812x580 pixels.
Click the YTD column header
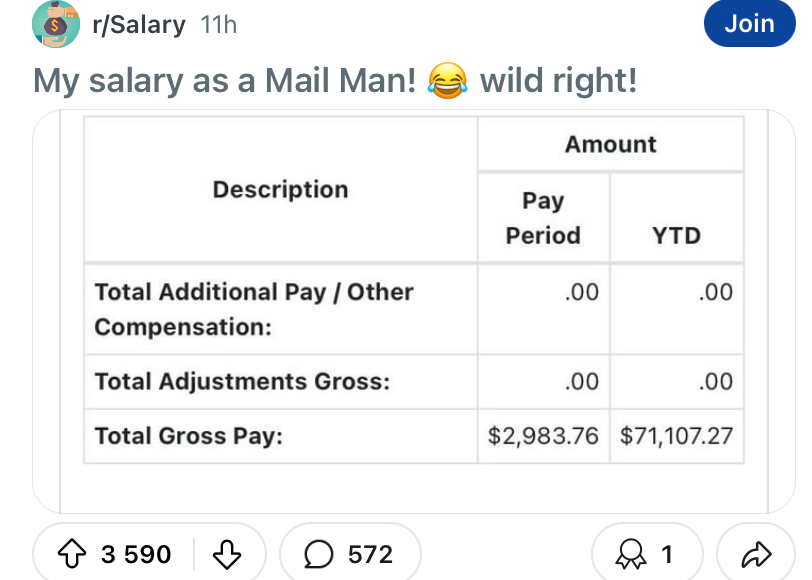pyautogui.click(x=677, y=236)
